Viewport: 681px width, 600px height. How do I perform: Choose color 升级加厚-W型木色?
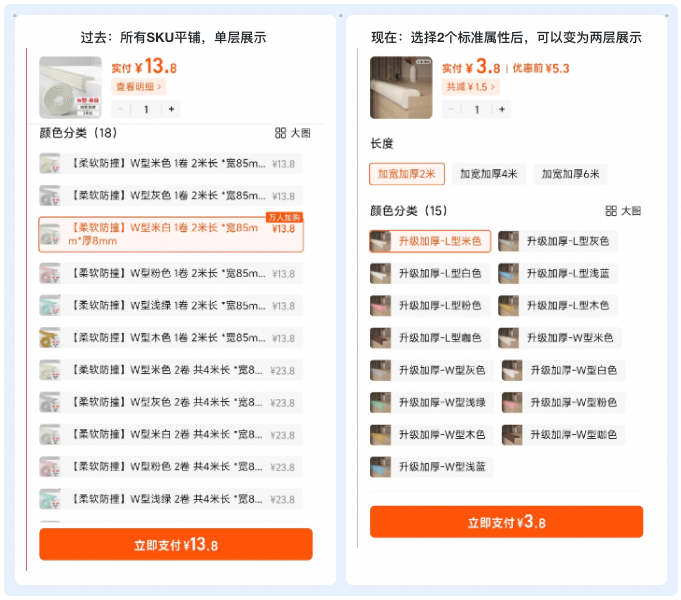[x=432, y=434]
